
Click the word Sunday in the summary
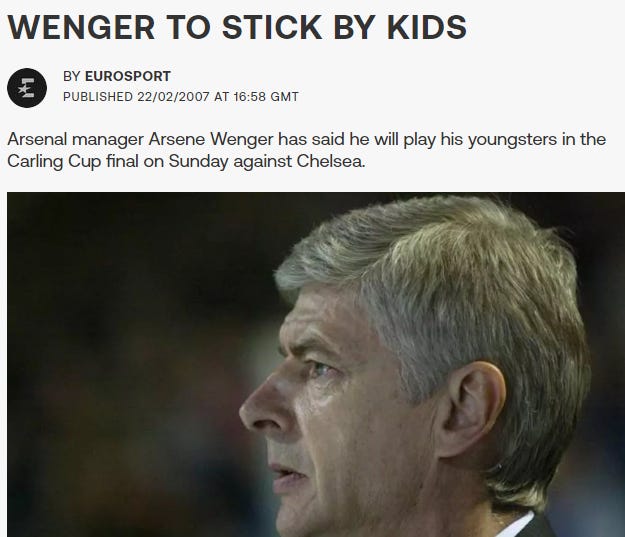(199, 161)
